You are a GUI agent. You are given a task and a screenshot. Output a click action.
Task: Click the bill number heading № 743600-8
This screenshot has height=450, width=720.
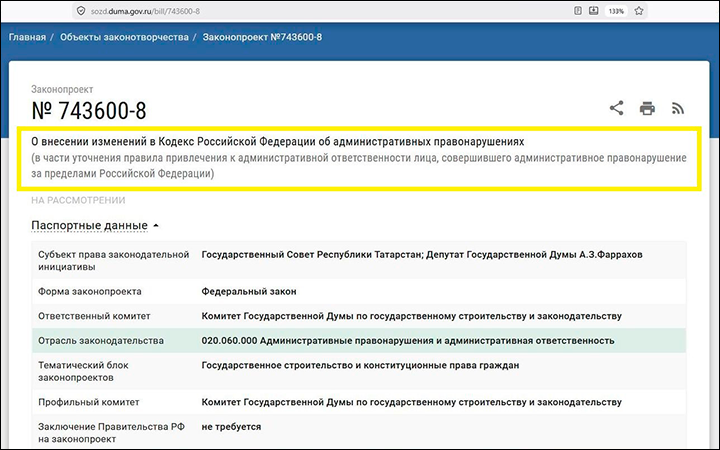point(89,111)
